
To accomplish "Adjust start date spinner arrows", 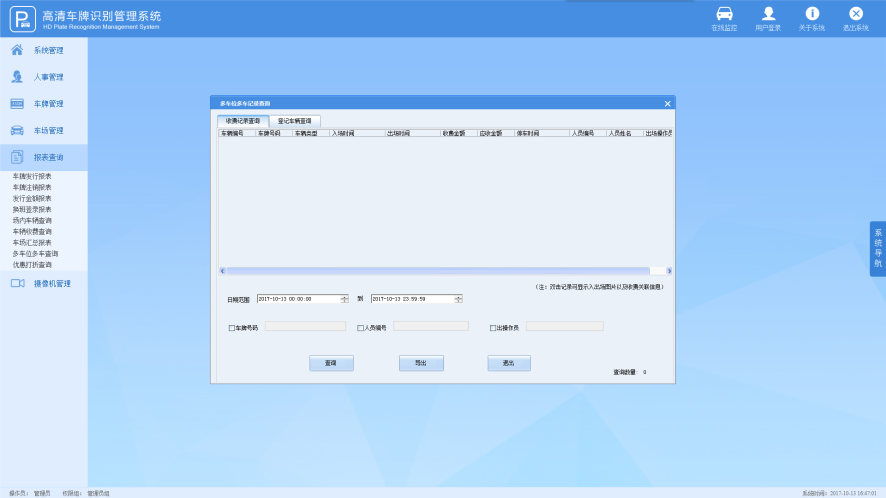I will pyautogui.click(x=344, y=299).
